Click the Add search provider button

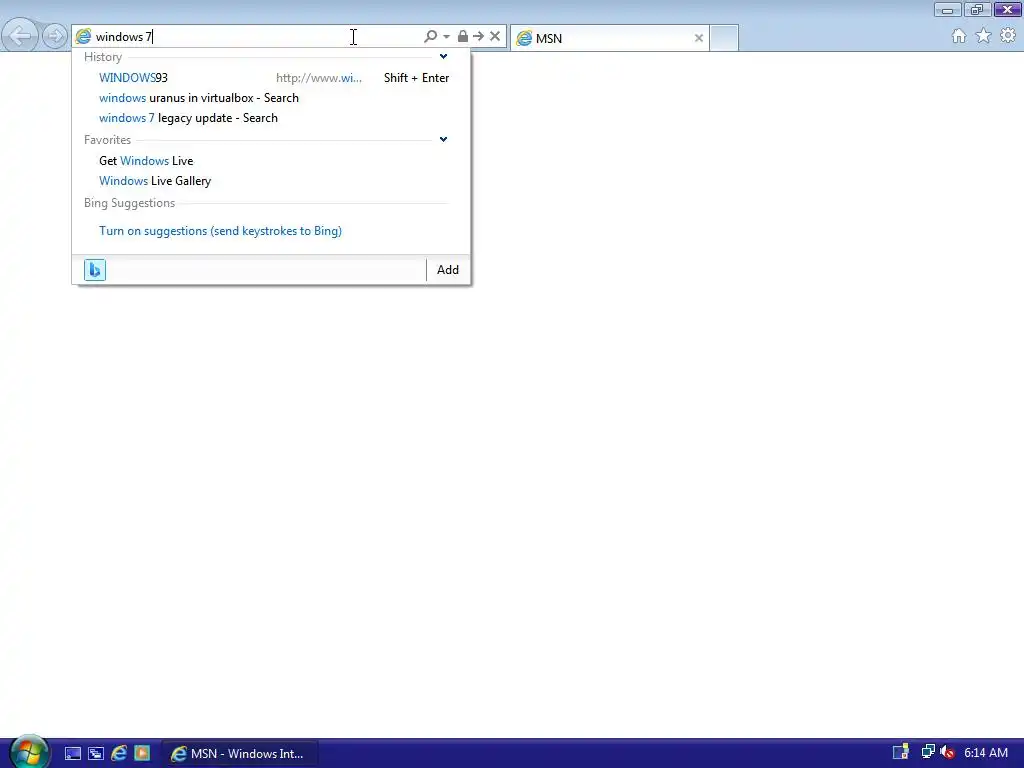(448, 270)
